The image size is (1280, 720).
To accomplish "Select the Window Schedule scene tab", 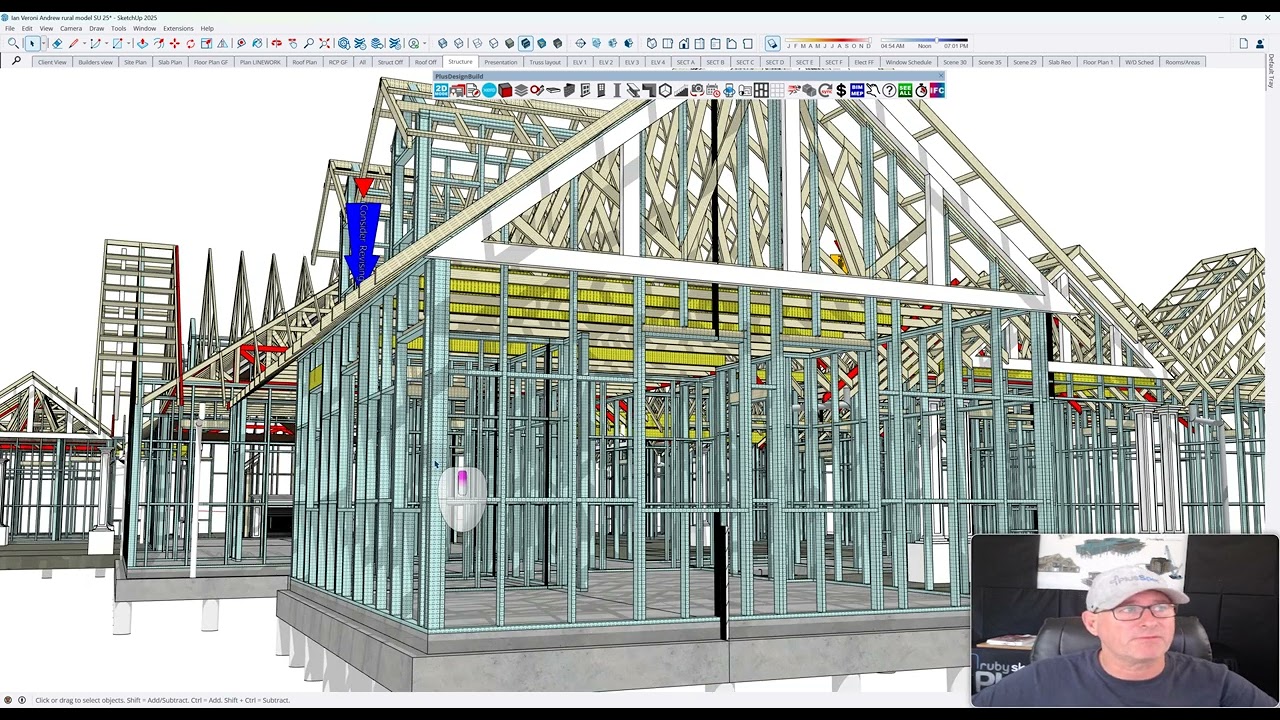I will click(x=908, y=62).
